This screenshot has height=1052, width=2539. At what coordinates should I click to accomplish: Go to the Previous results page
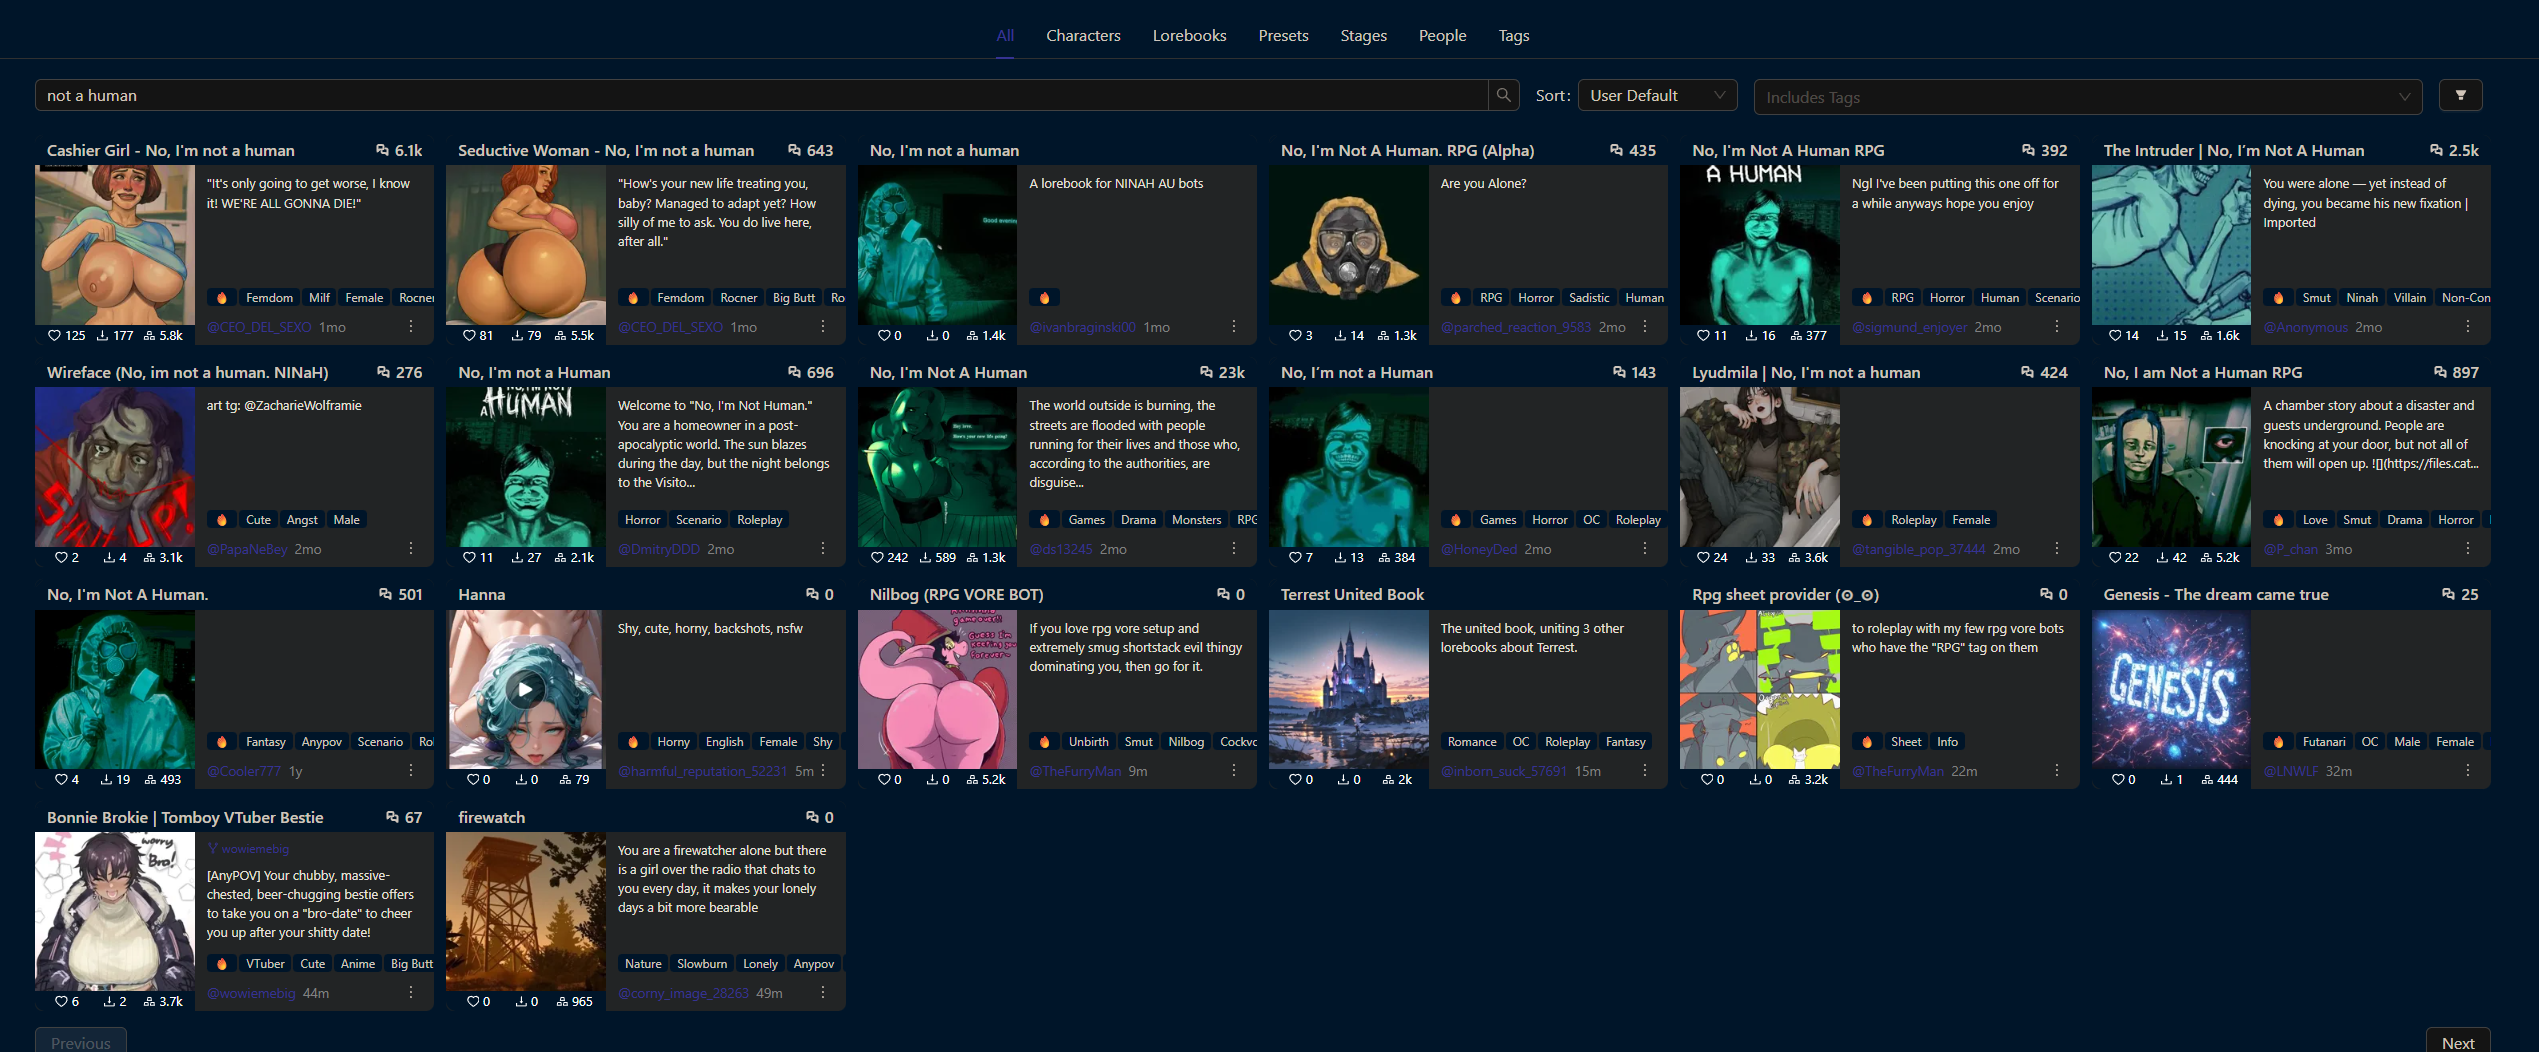tap(81, 1042)
